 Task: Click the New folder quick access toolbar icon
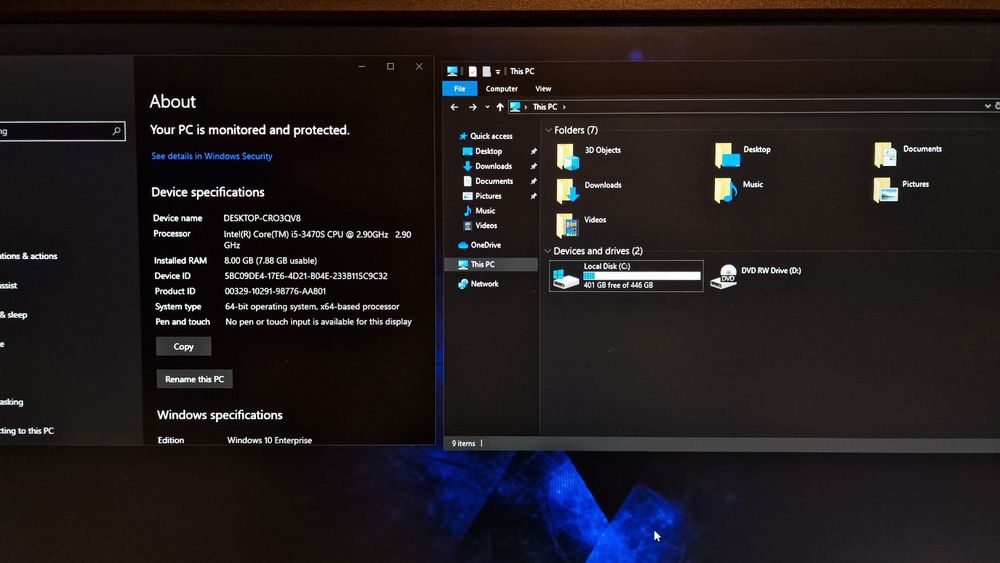(487, 71)
